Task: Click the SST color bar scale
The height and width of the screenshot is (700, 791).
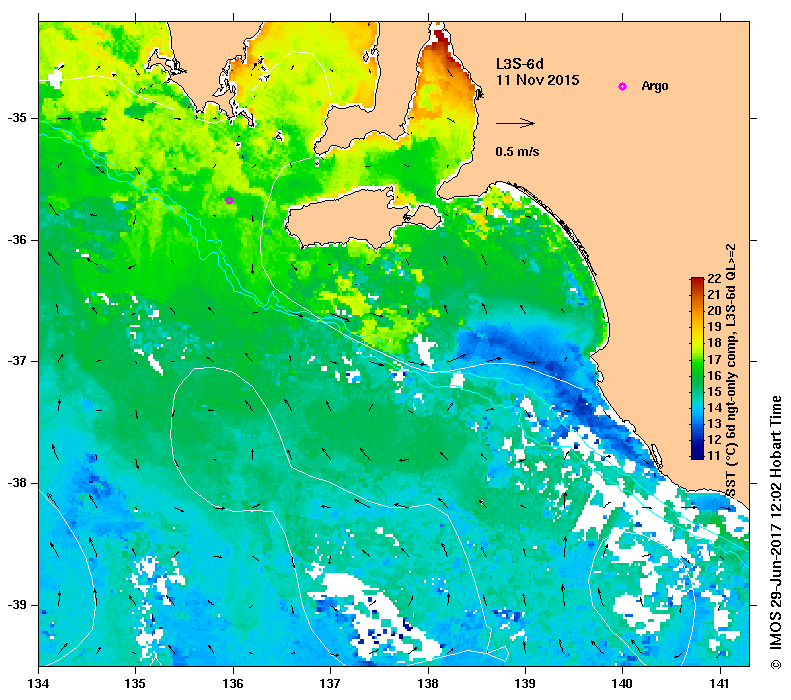Action: point(697,368)
